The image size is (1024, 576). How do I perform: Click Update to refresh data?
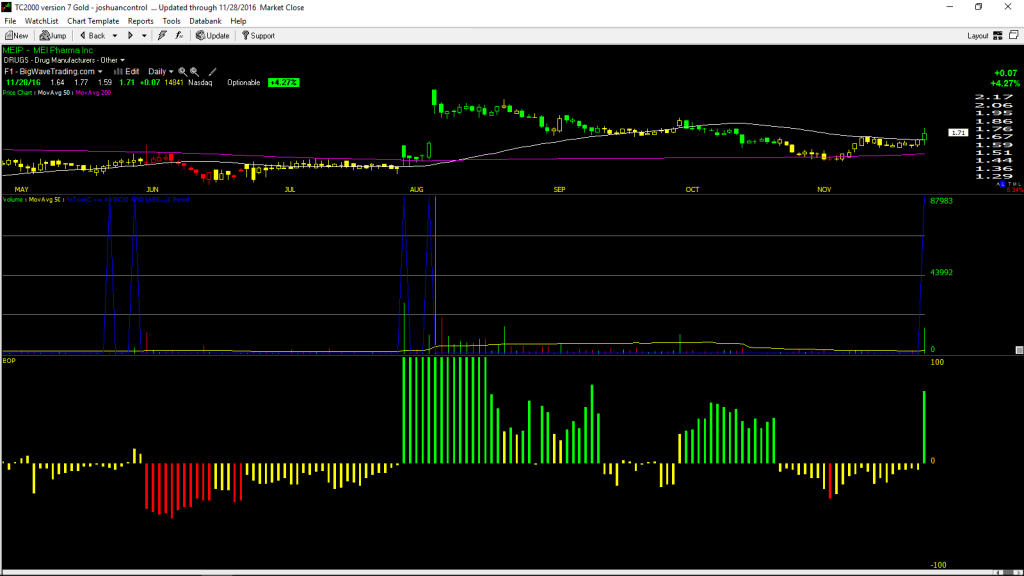click(213, 36)
